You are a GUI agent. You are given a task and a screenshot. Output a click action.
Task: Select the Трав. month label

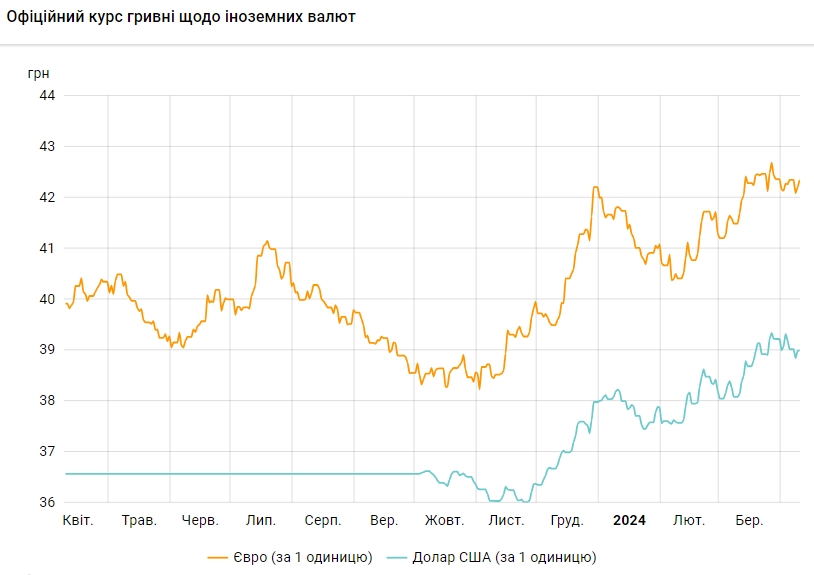coord(139,521)
